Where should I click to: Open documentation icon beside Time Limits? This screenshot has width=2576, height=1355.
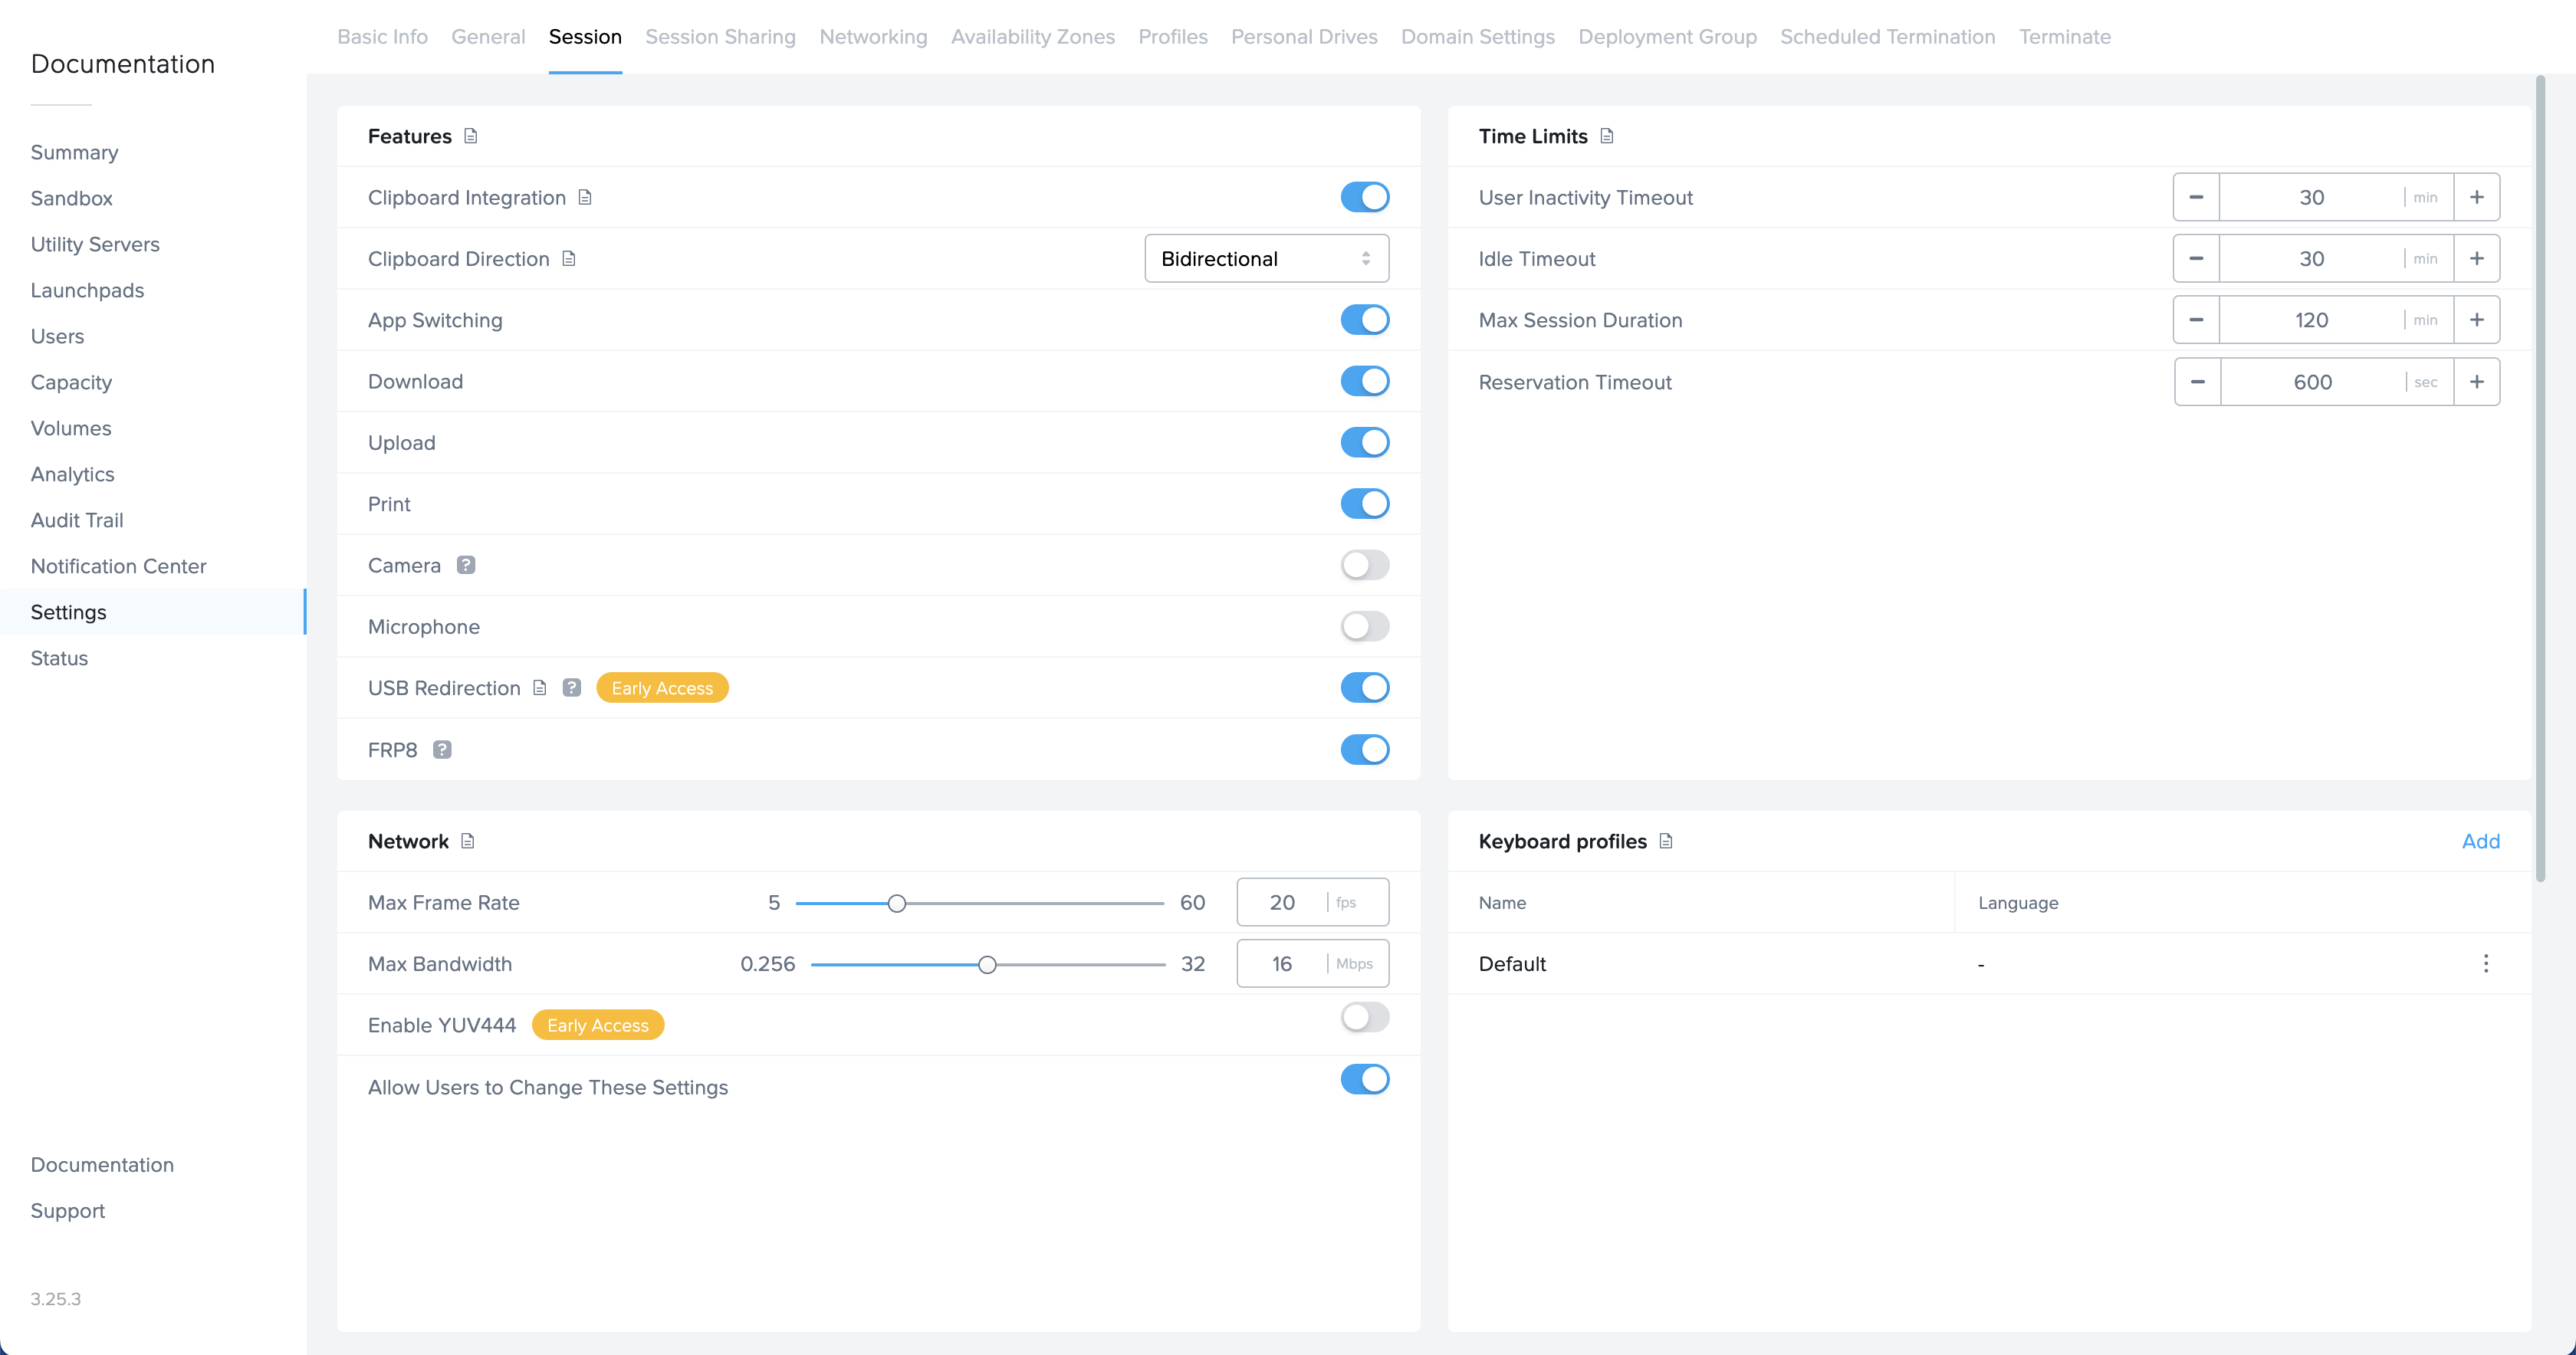[1606, 136]
